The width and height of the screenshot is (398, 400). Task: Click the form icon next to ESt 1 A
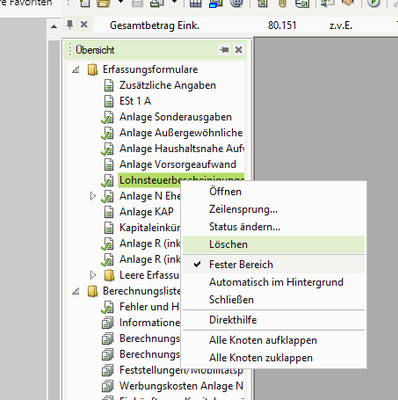point(109,101)
